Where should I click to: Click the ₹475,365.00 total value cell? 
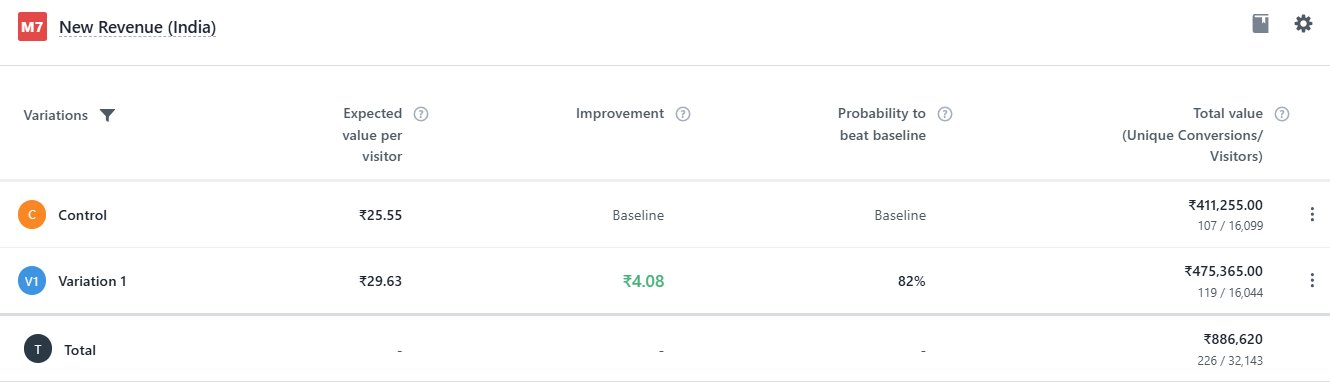[x=1224, y=271]
